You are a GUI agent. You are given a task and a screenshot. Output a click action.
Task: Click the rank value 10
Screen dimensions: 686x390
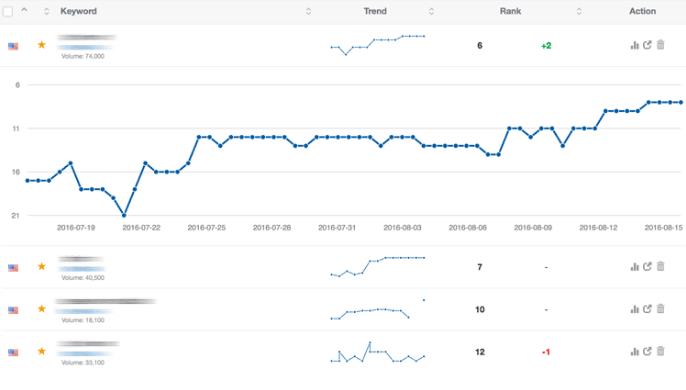(x=480, y=309)
